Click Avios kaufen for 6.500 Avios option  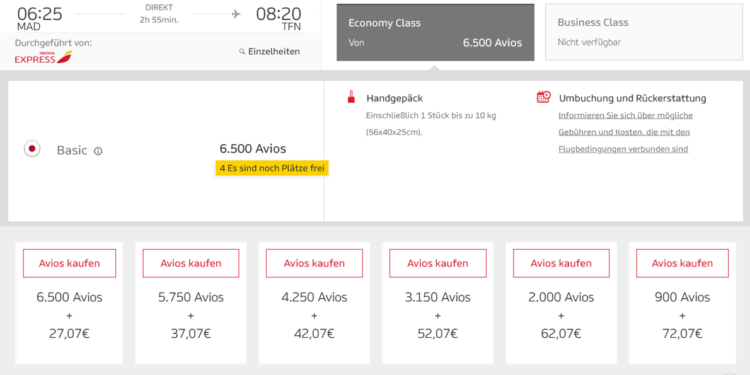(69, 263)
